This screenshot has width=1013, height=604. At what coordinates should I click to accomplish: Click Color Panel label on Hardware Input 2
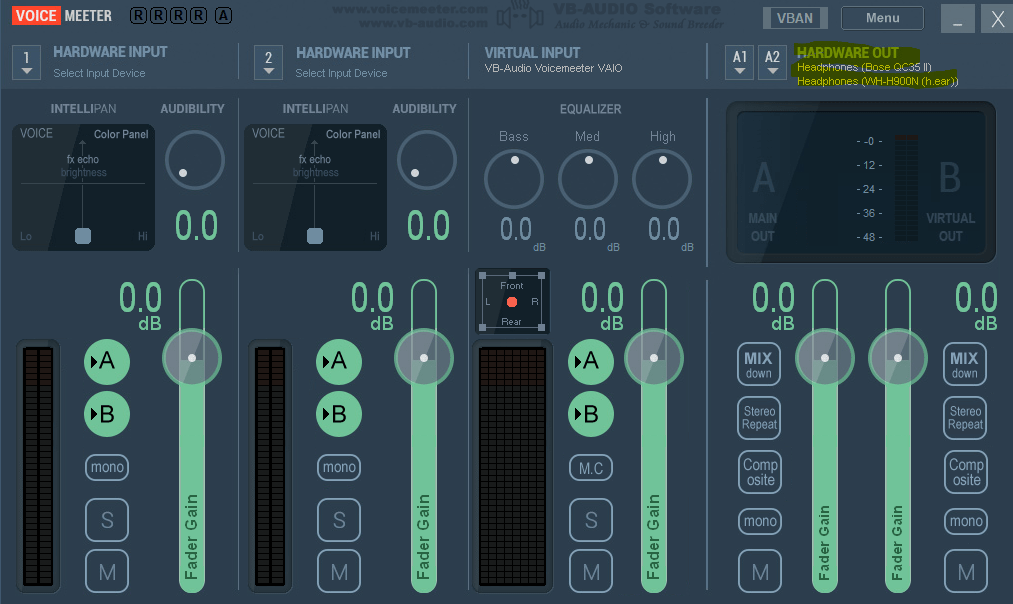353,134
